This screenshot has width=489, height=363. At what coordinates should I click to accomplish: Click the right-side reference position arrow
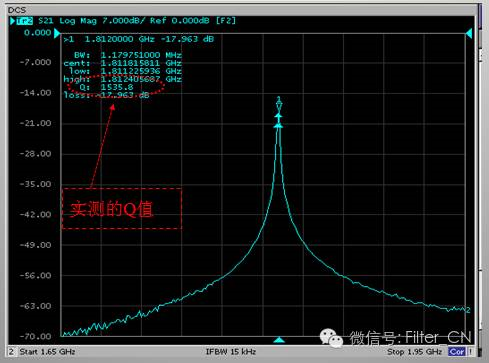point(469,33)
